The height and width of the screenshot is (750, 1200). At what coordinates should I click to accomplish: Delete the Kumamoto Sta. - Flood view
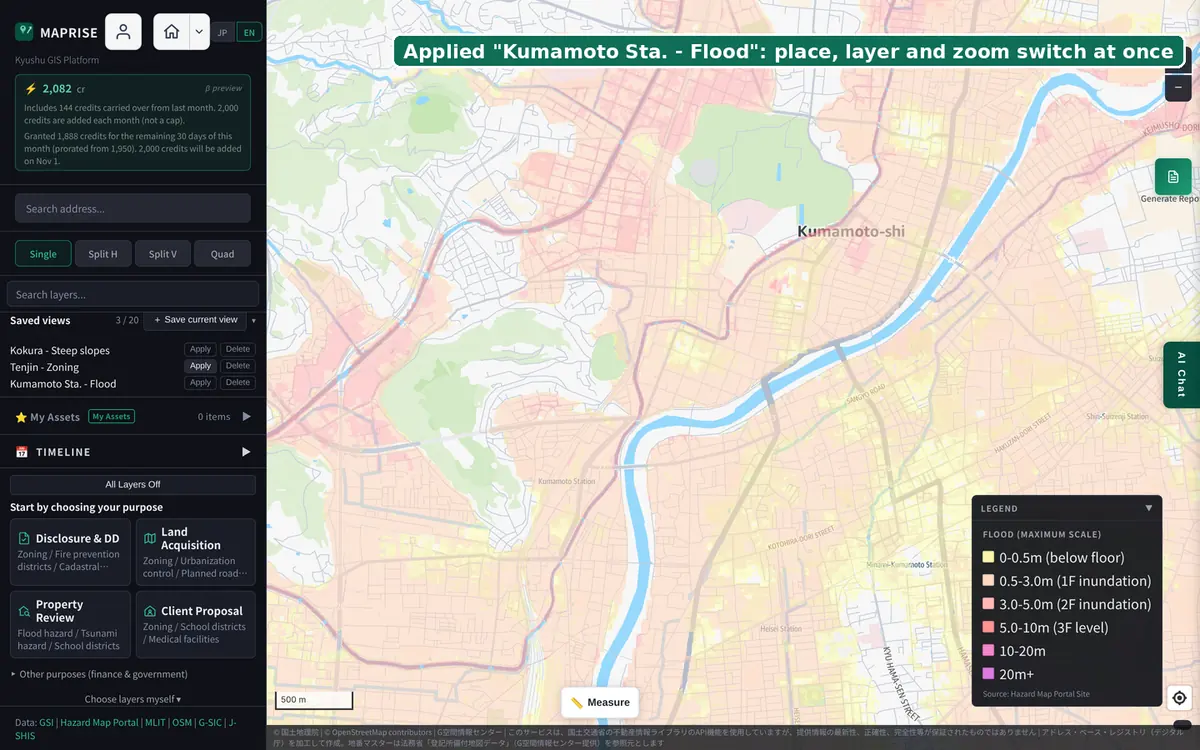click(238, 383)
